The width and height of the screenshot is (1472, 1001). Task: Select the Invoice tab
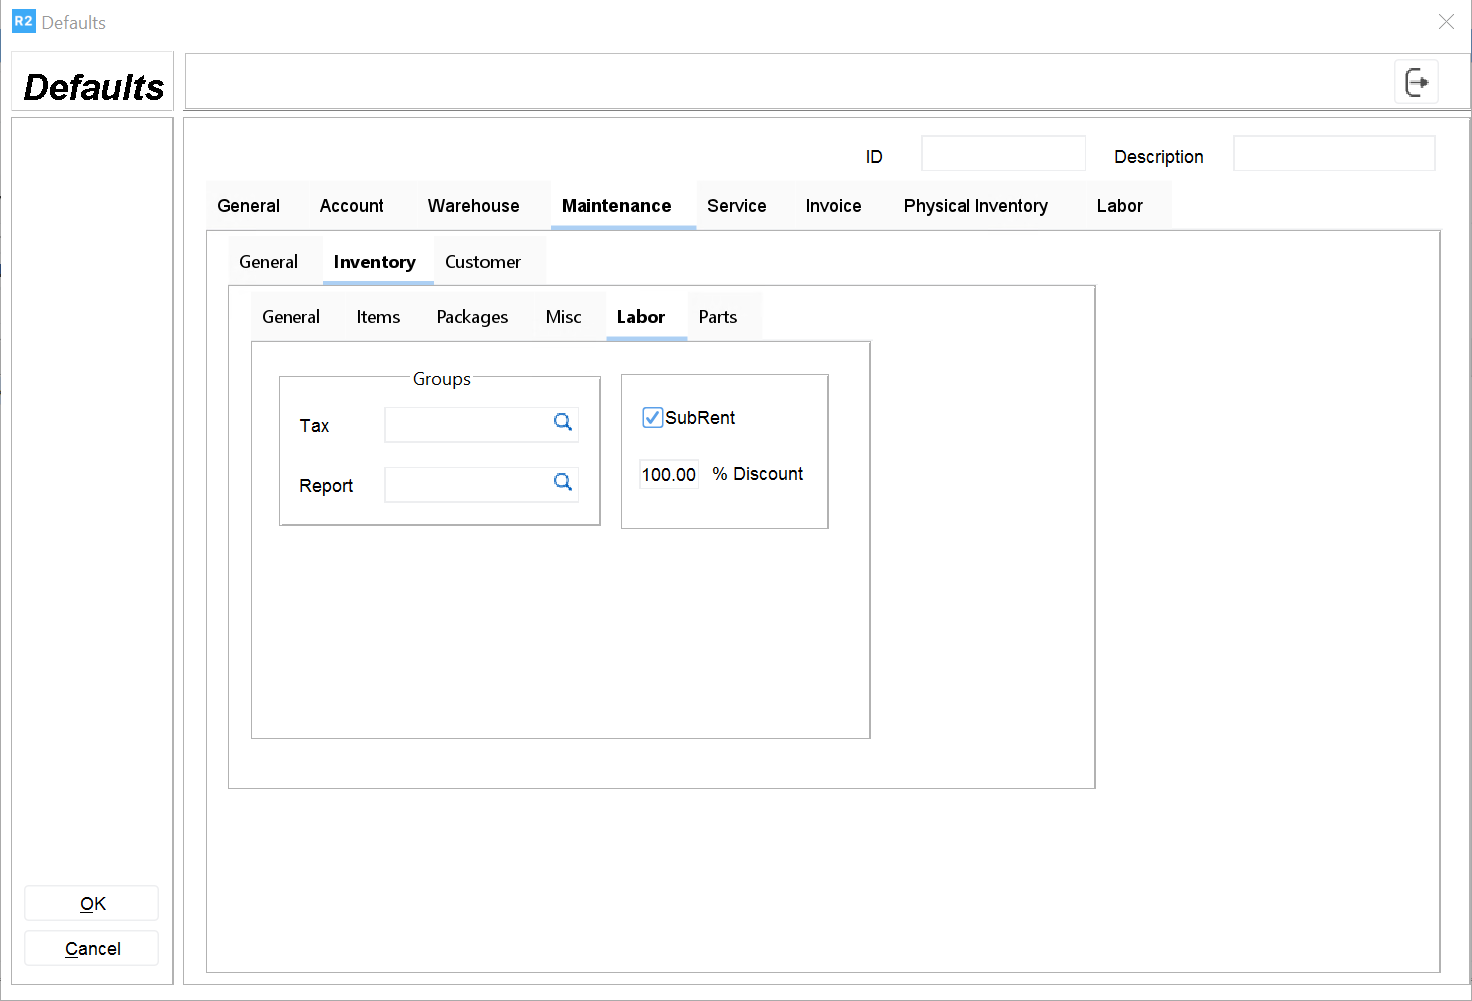[x=833, y=206]
